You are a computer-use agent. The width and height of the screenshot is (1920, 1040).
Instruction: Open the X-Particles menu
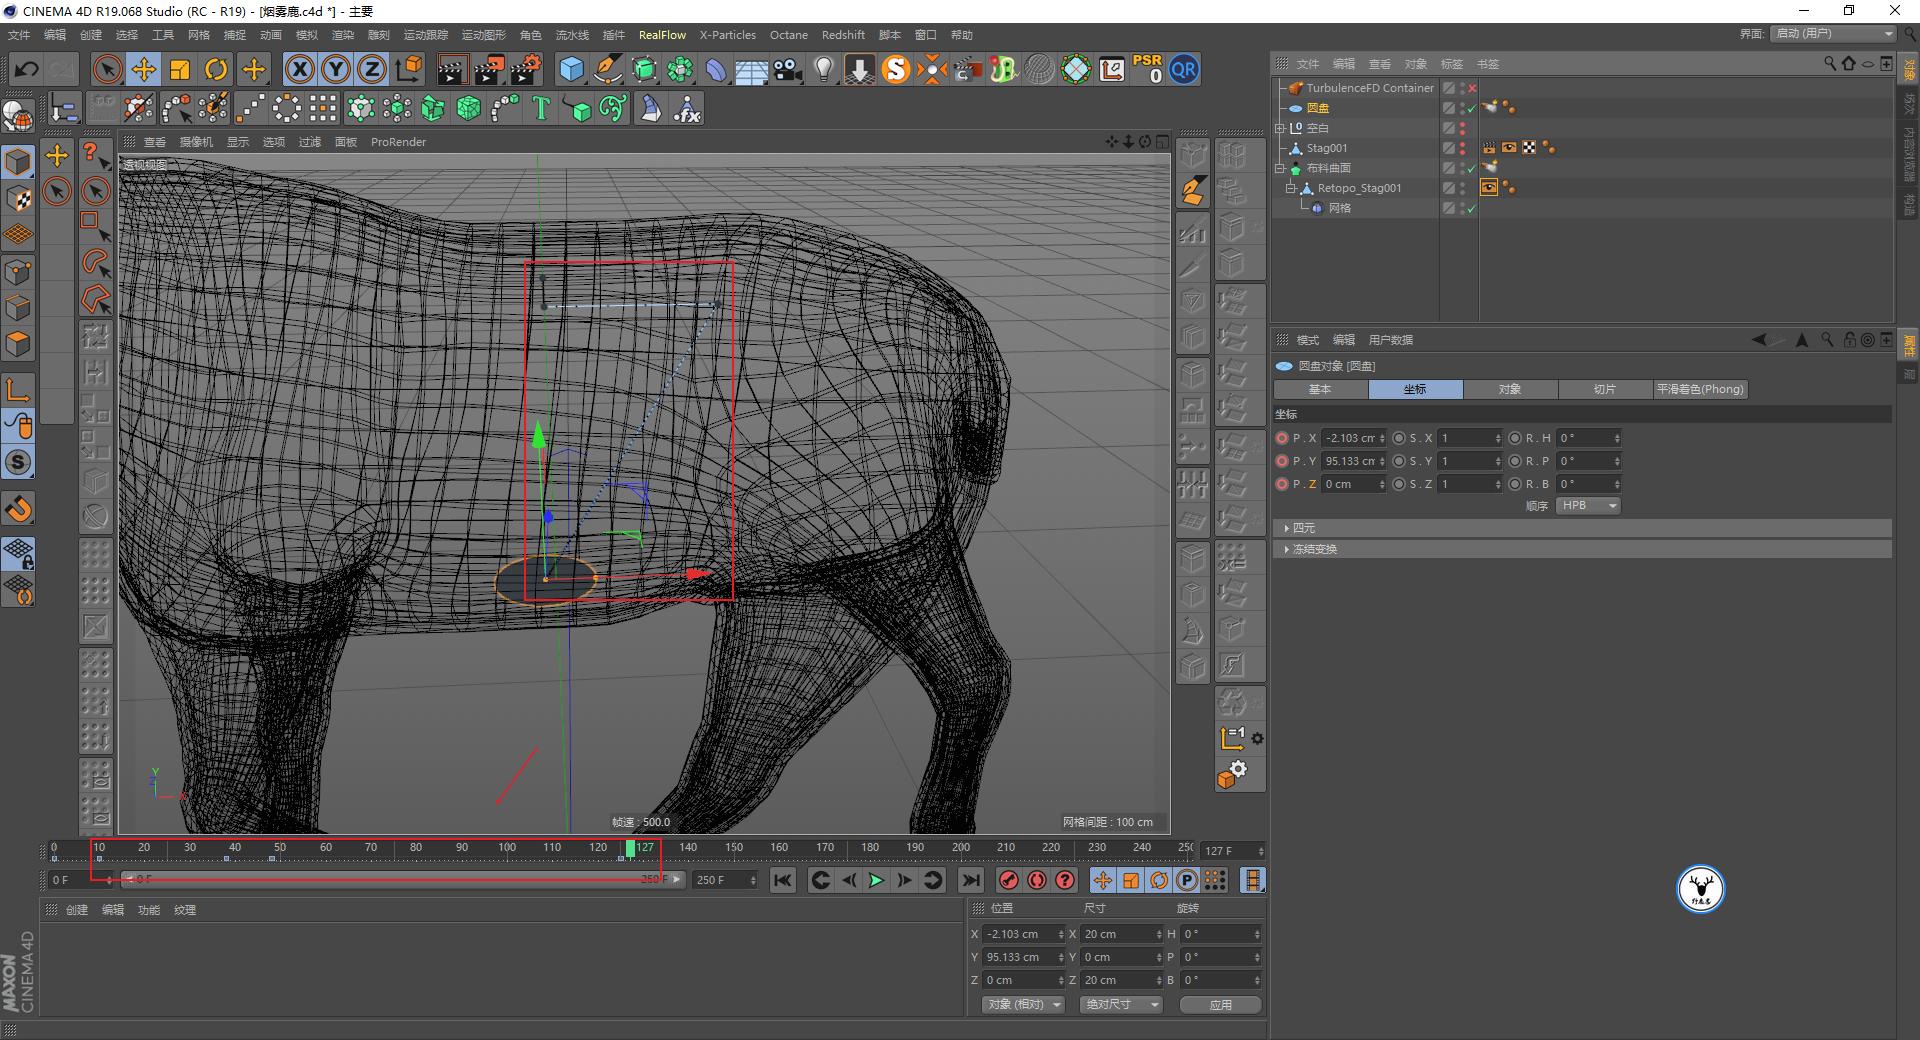[x=727, y=34]
